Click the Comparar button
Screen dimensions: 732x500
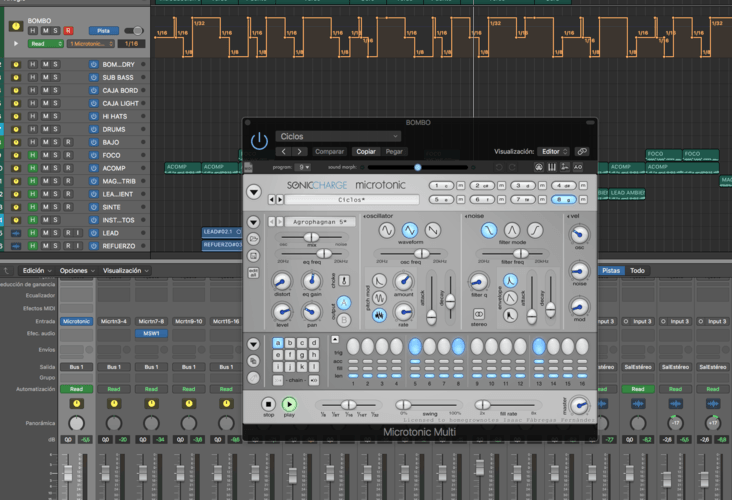(x=329, y=151)
